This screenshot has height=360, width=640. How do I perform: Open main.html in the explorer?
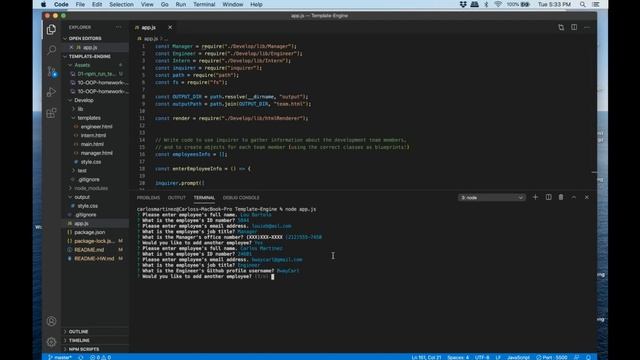pyautogui.click(x=92, y=144)
